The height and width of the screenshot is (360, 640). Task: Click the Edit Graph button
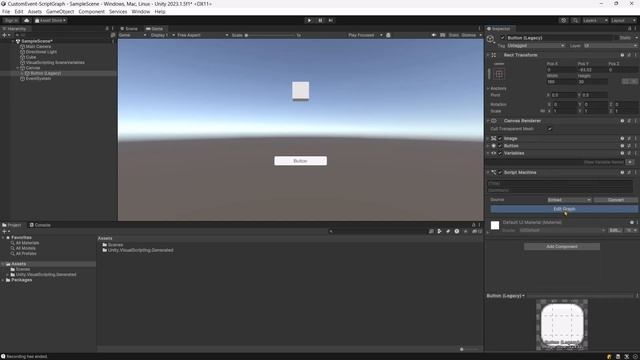[564, 209]
